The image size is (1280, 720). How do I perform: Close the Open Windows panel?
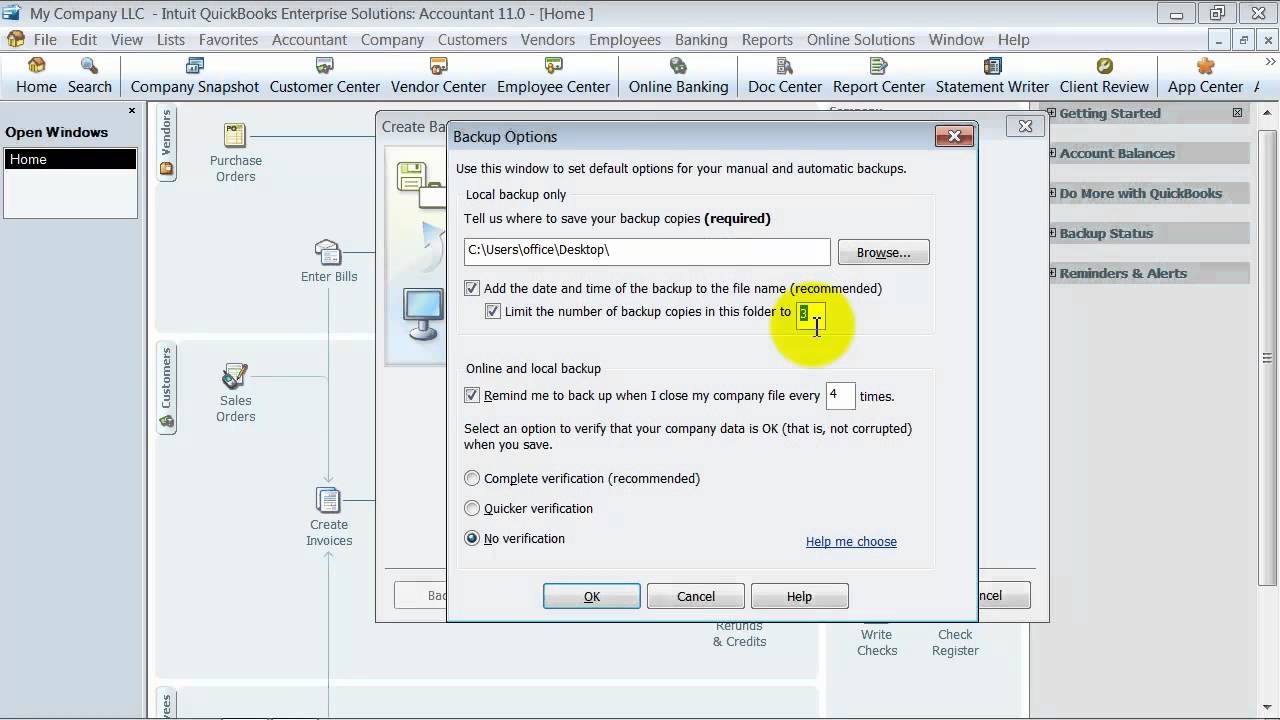132,111
